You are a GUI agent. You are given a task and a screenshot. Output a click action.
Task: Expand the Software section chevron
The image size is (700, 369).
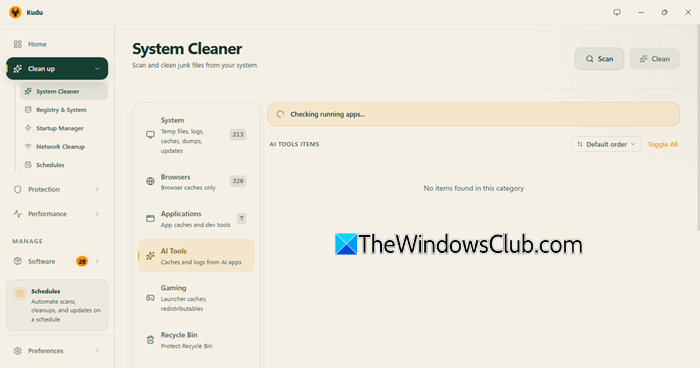(97, 261)
